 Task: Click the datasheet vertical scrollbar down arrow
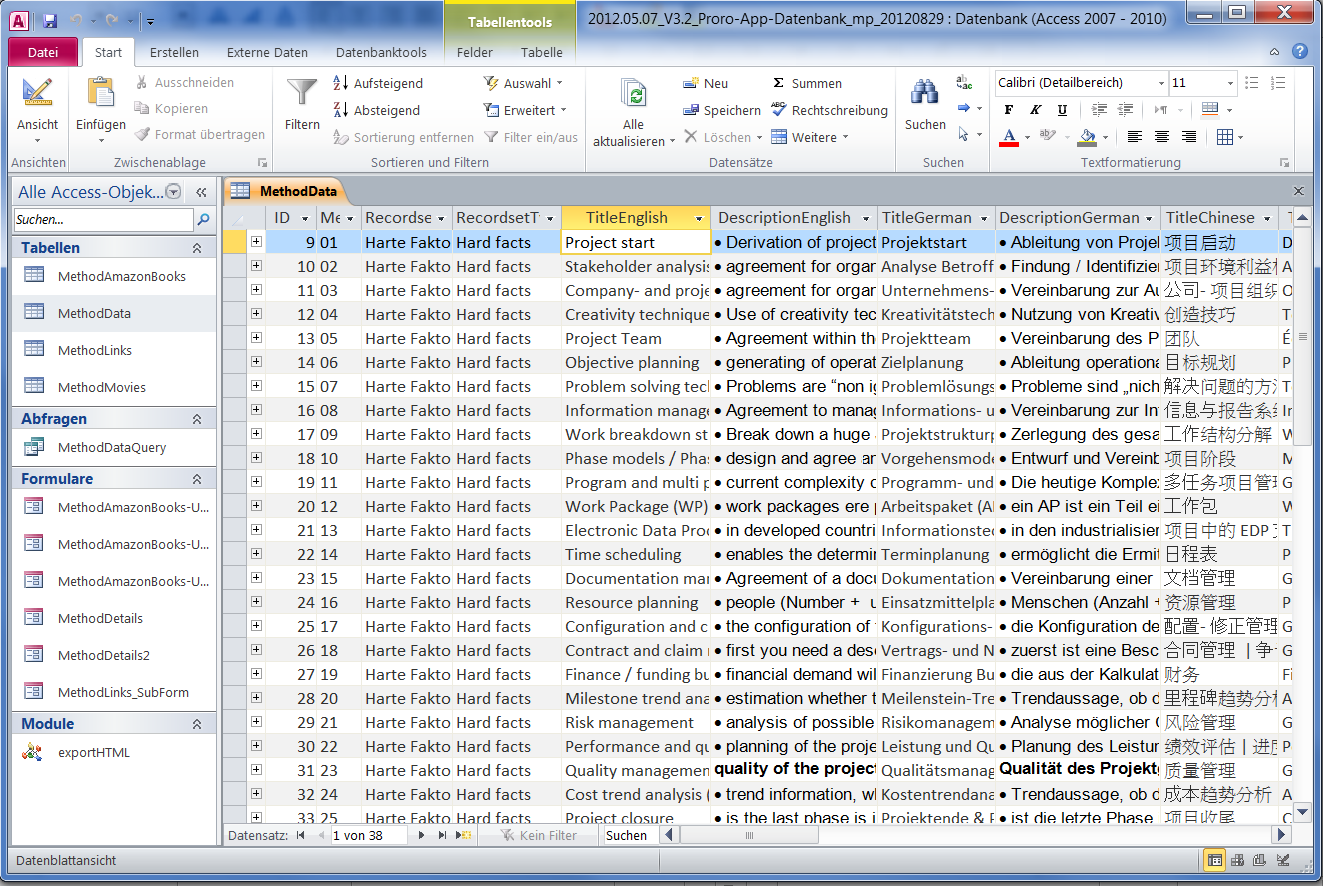pyautogui.click(x=1301, y=812)
